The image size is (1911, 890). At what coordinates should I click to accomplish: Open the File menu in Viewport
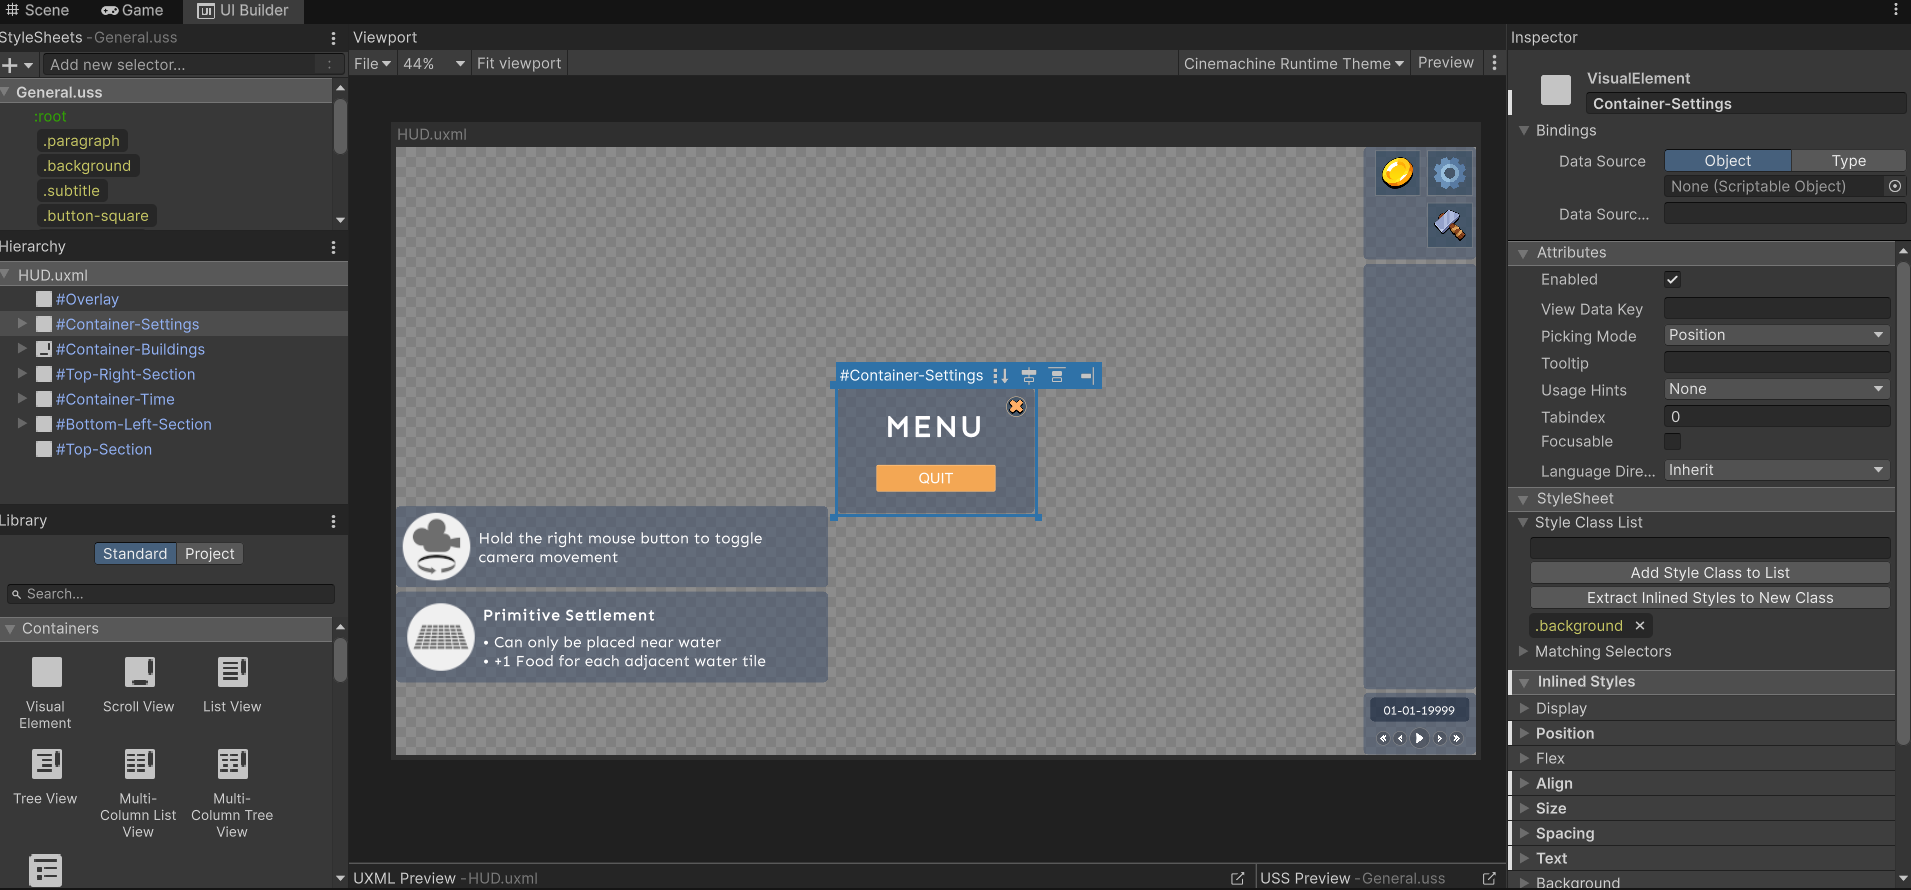click(x=372, y=63)
